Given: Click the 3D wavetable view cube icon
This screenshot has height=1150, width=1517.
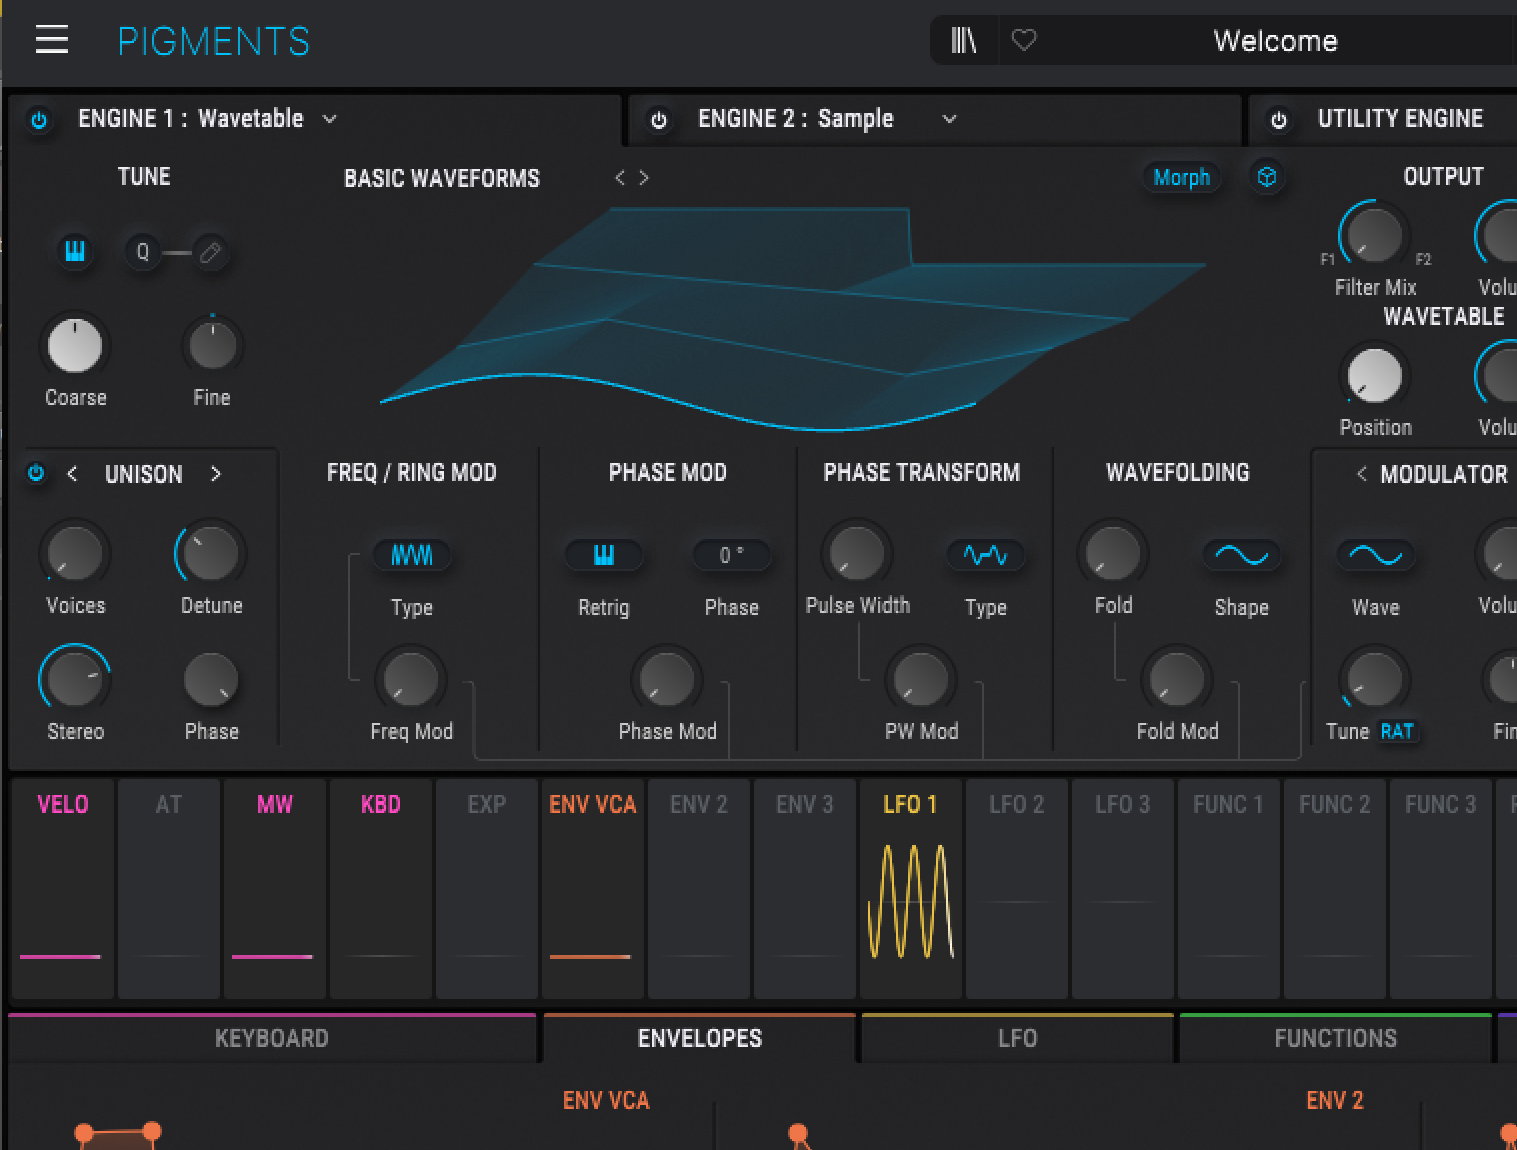Looking at the screenshot, I should [1267, 177].
